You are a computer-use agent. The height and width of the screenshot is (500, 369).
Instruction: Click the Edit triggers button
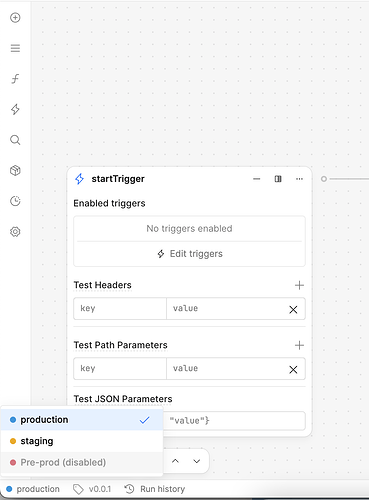(189, 254)
